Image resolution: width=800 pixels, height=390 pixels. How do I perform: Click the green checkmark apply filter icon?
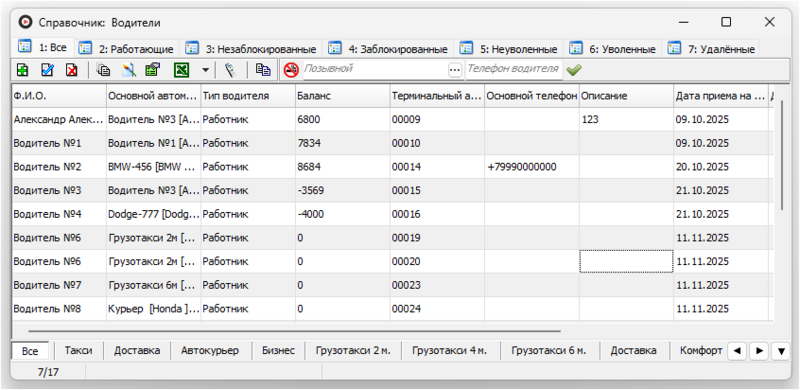pos(573,70)
